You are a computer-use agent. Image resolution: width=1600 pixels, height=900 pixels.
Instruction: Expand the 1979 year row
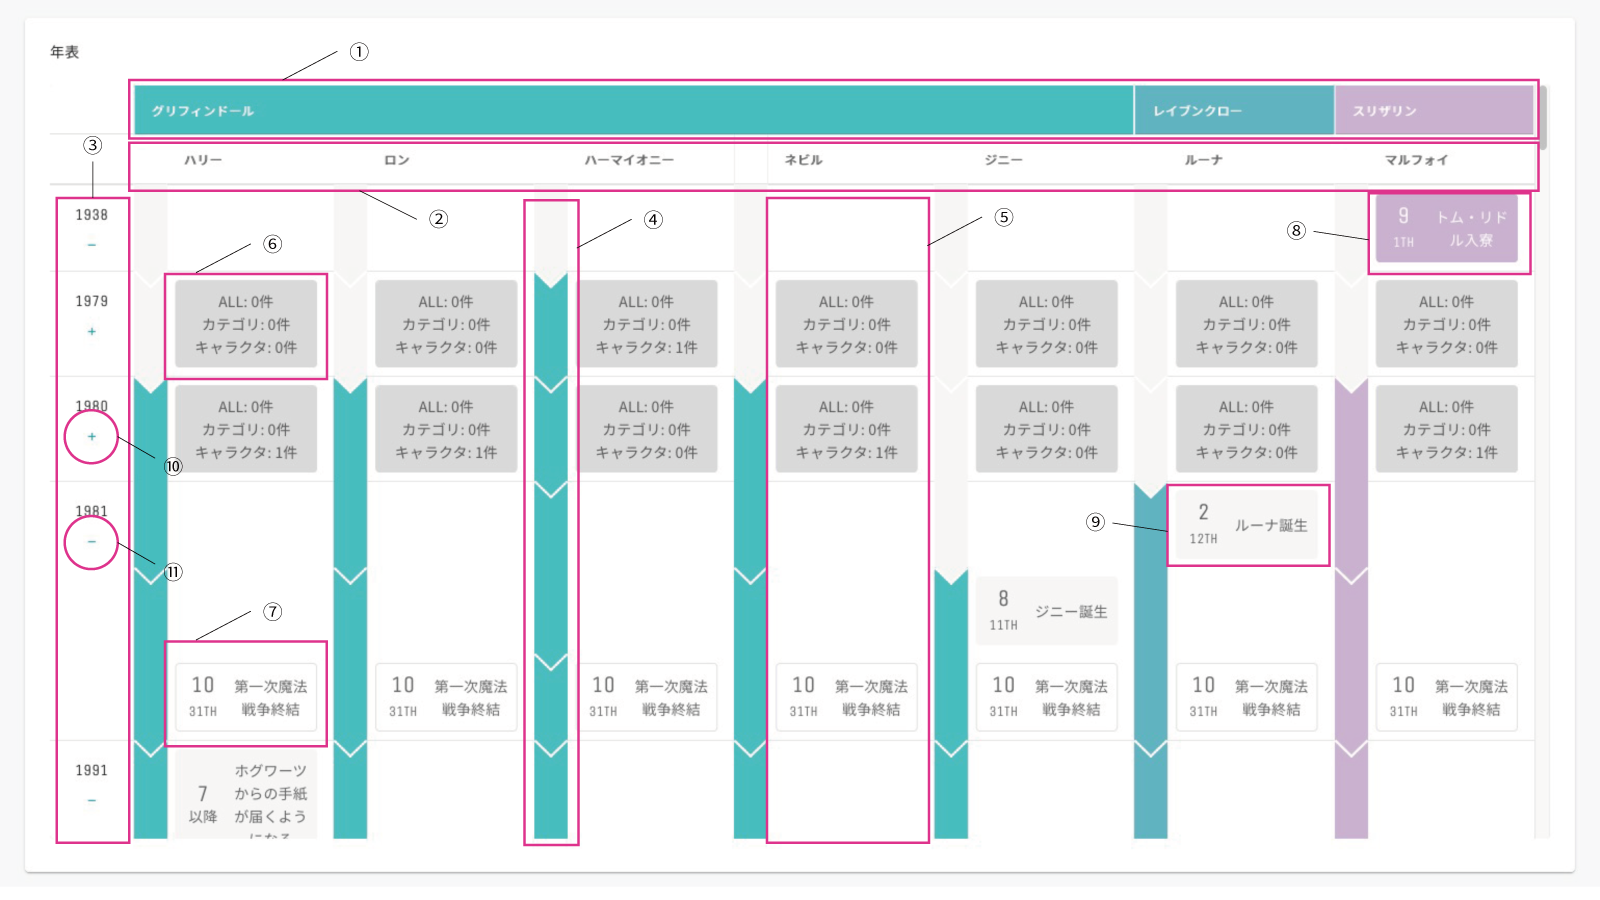pyautogui.click(x=92, y=331)
